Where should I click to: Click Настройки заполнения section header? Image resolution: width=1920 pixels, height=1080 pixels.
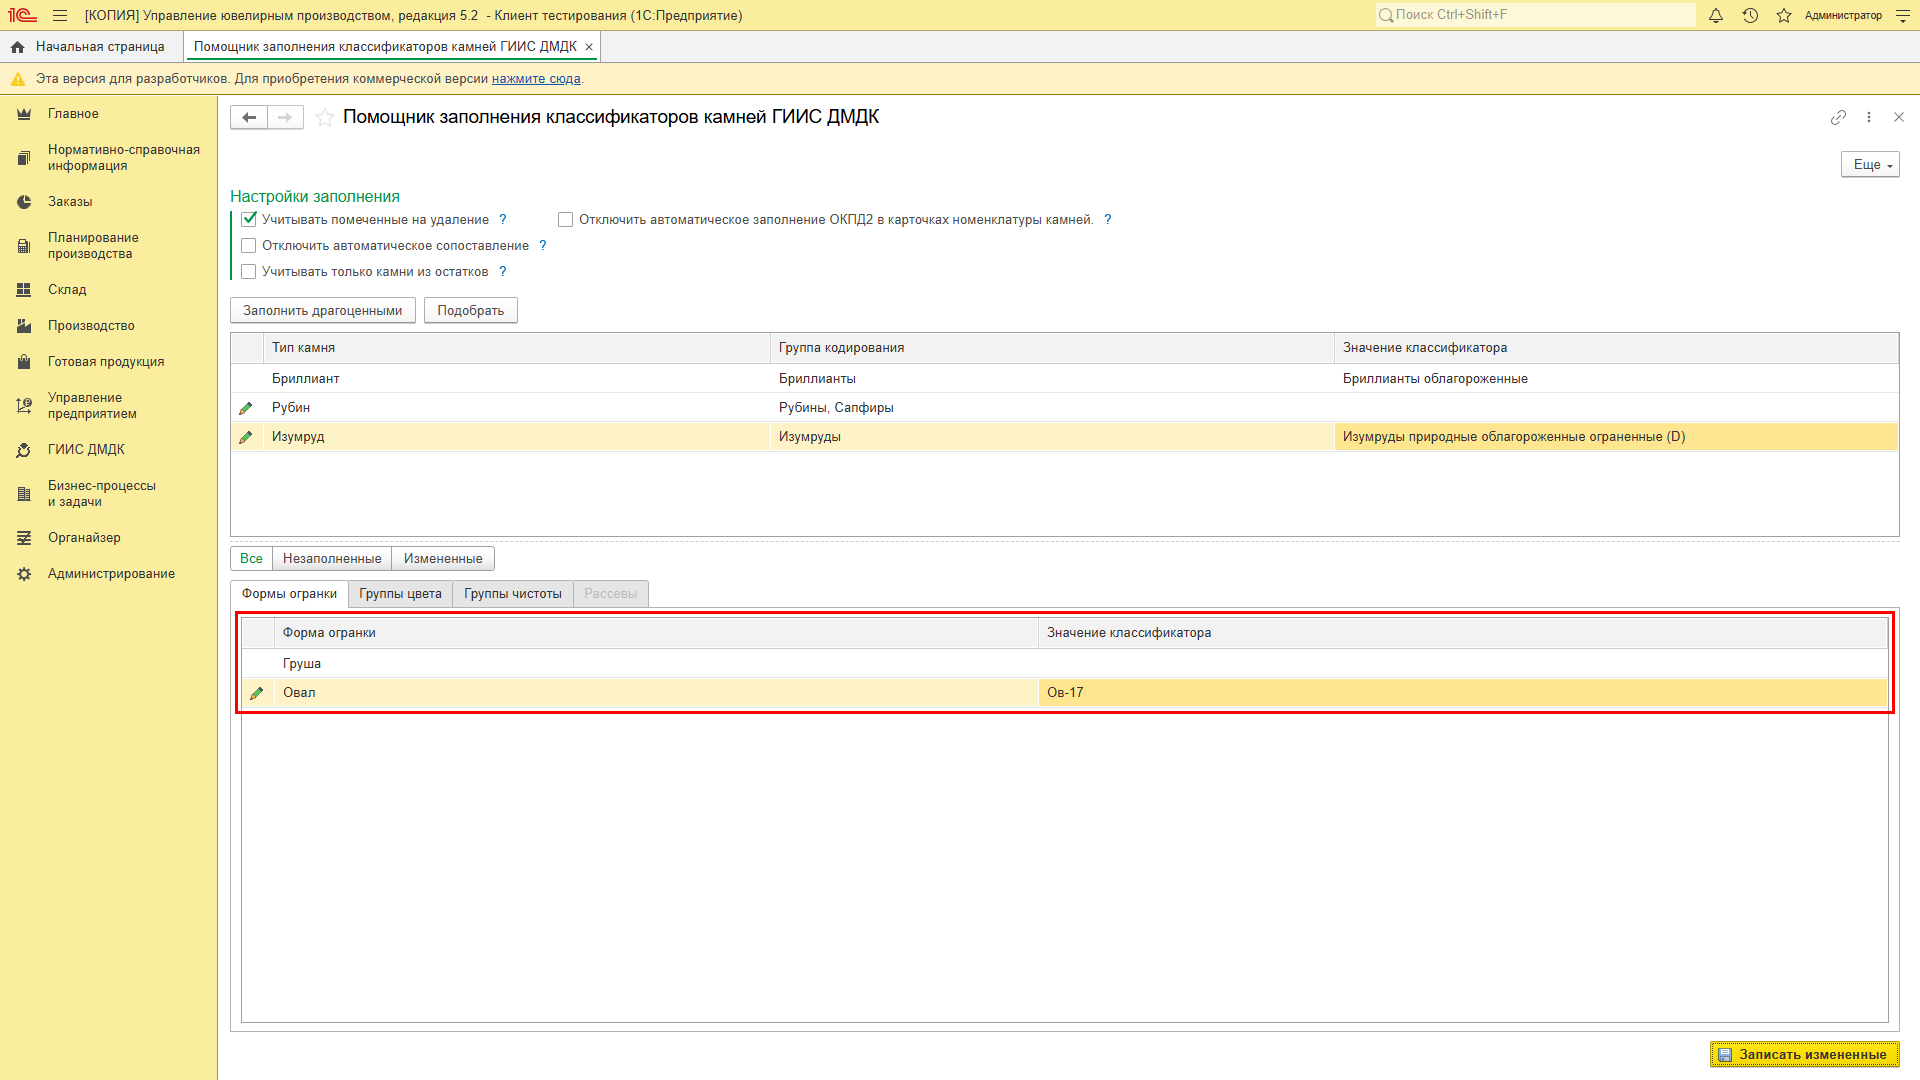315,196
